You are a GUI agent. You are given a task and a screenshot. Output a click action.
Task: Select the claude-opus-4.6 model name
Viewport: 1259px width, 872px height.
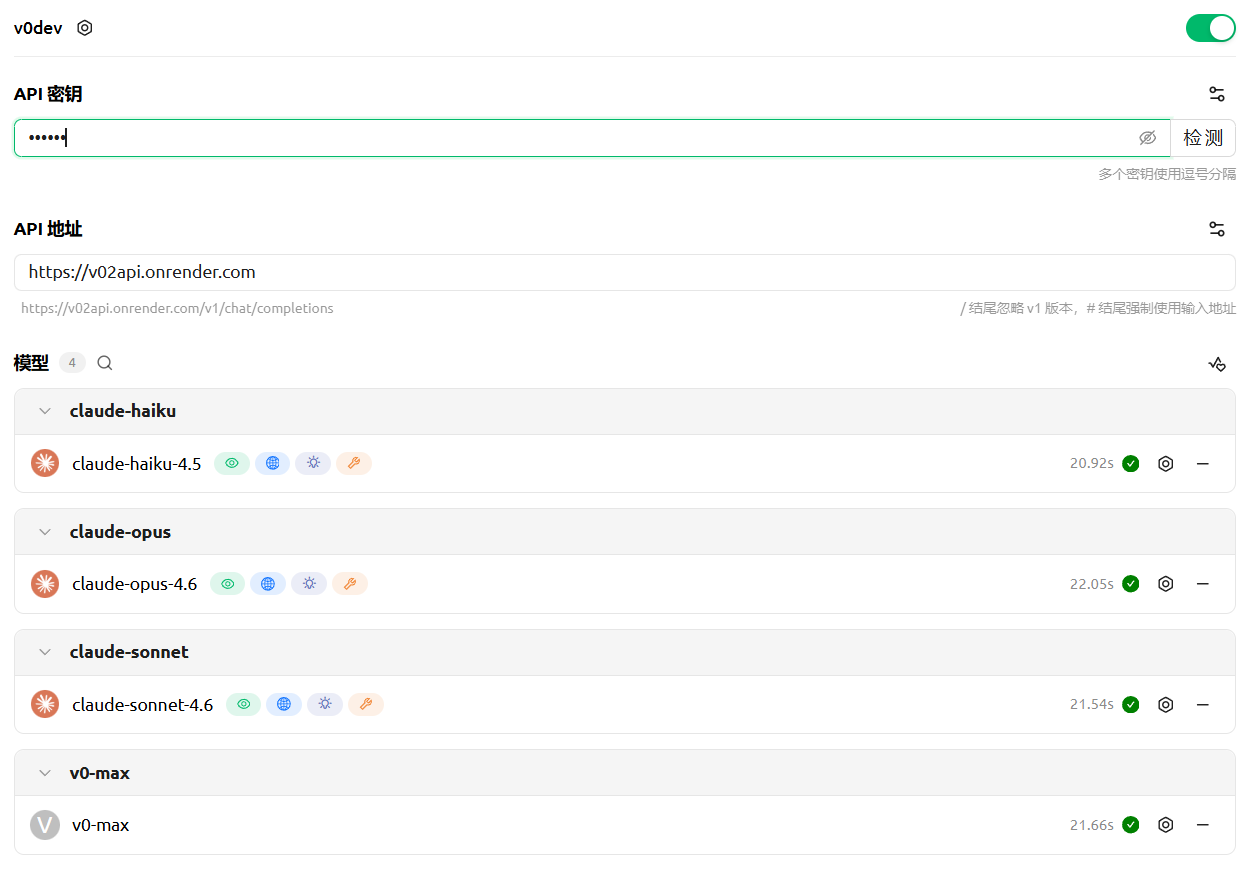(135, 584)
